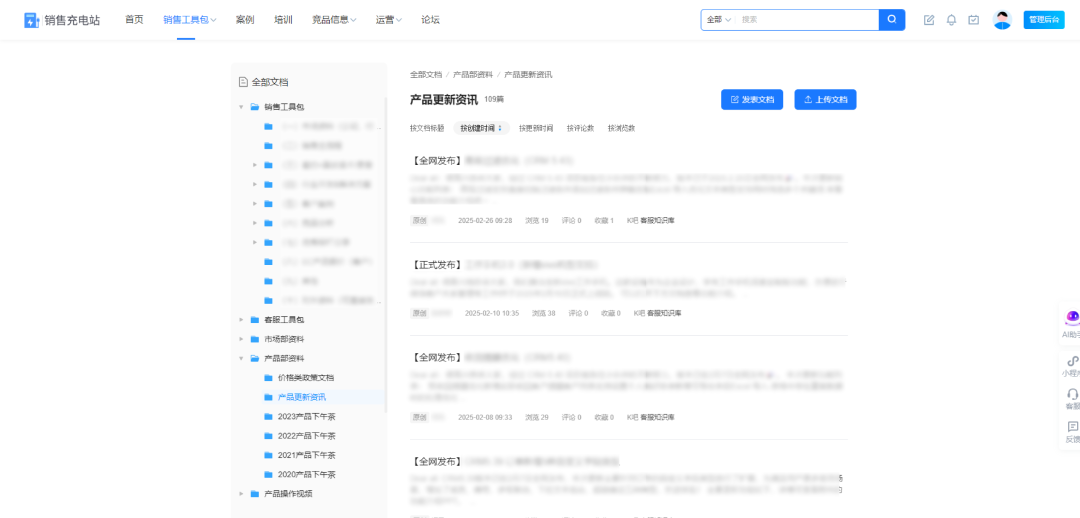Expand the 产品操作视频 tree node
The height and width of the screenshot is (518, 1080).
click(x=241, y=494)
